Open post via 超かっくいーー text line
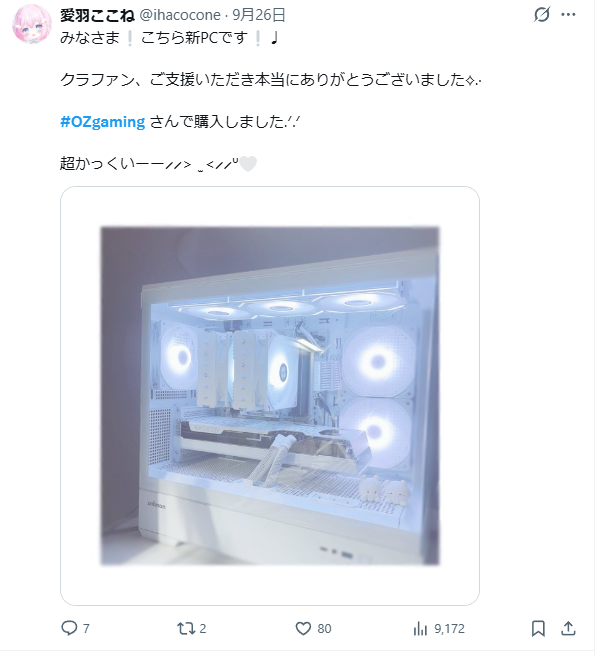Viewport: 615px width, 656px height. pos(158,163)
